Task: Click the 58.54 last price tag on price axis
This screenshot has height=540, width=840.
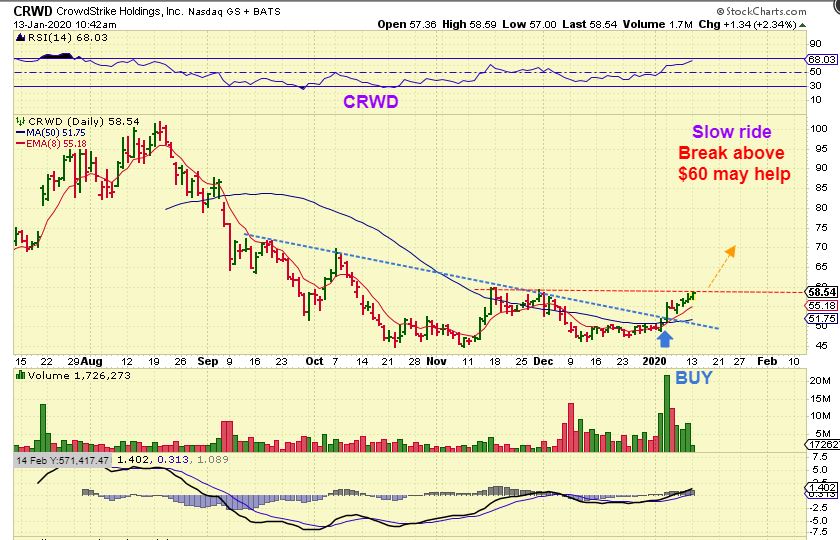Action: click(822, 292)
